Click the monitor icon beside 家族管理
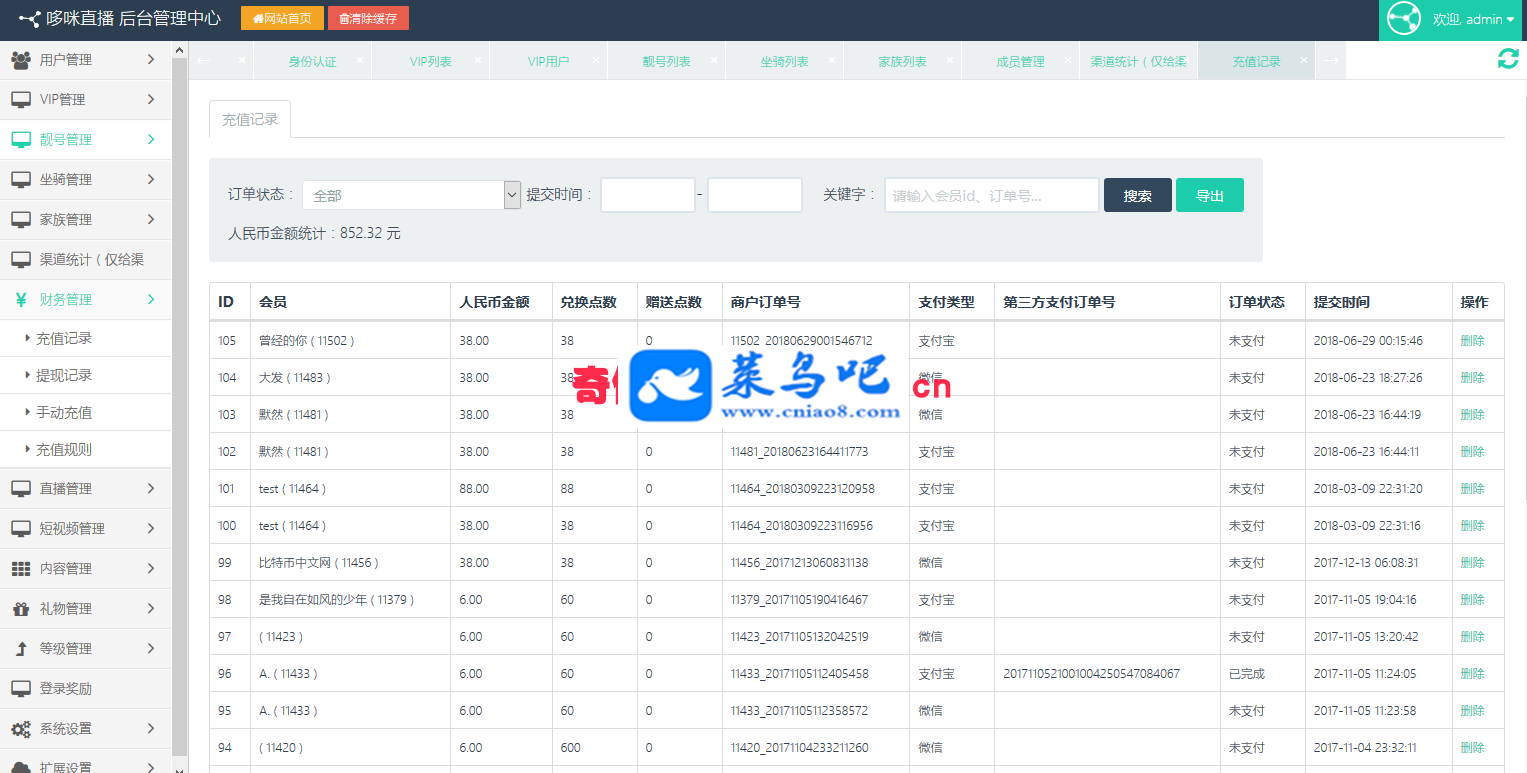Screen dimensions: 1527x773 coord(20,220)
